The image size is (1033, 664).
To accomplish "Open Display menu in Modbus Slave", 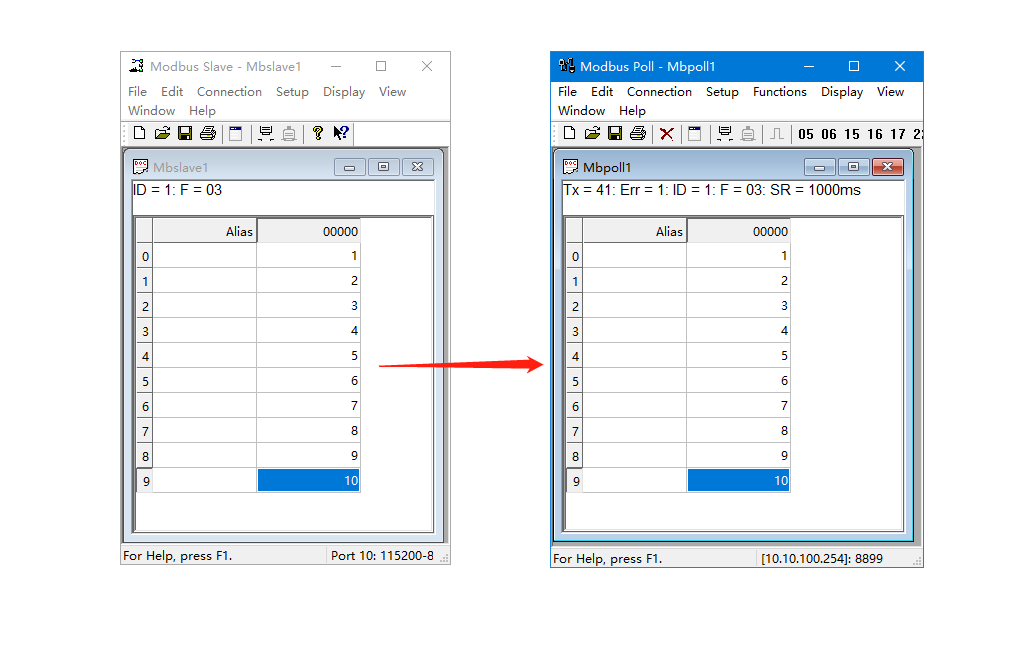I will click(344, 92).
